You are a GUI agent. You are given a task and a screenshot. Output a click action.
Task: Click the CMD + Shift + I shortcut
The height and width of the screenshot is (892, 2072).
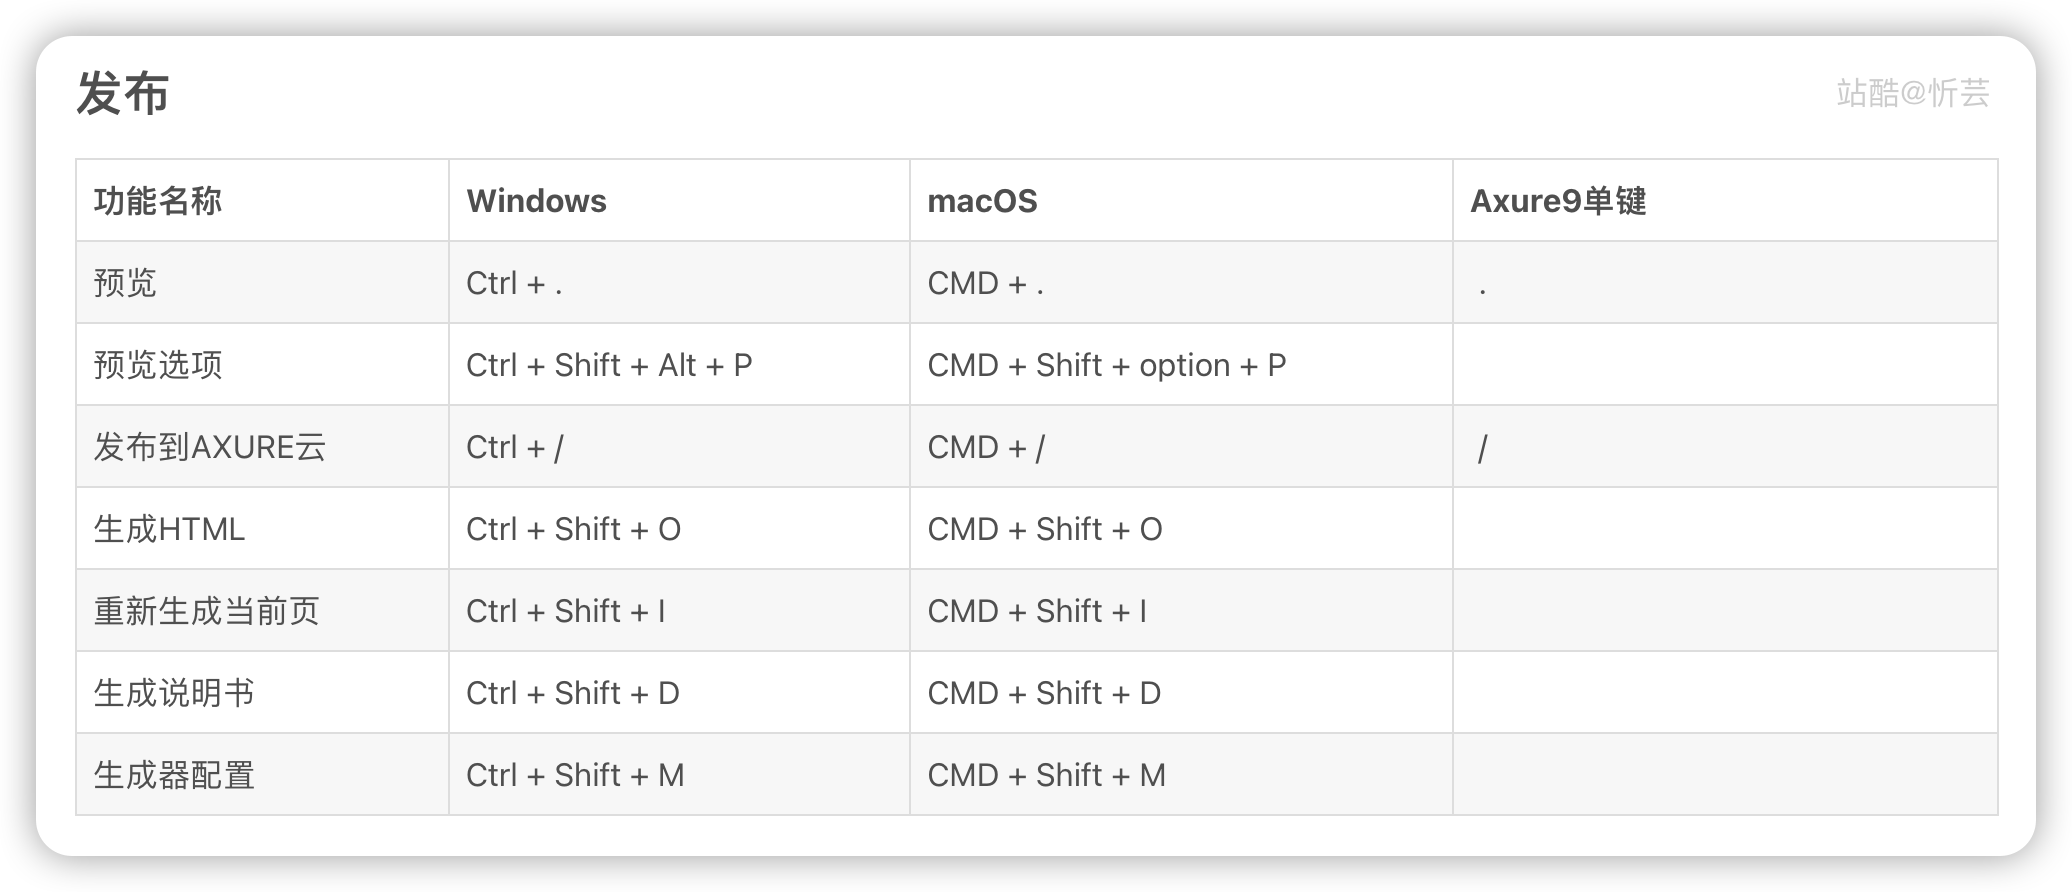pyautogui.click(x=1037, y=611)
